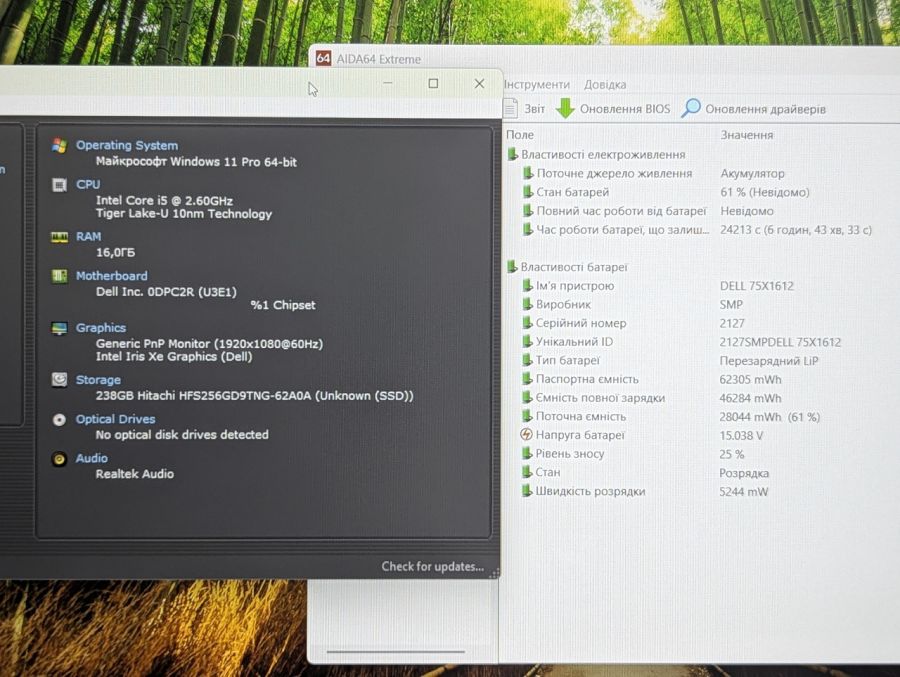Click the Storage drive icon
This screenshot has width=900, height=677.
tap(59, 380)
